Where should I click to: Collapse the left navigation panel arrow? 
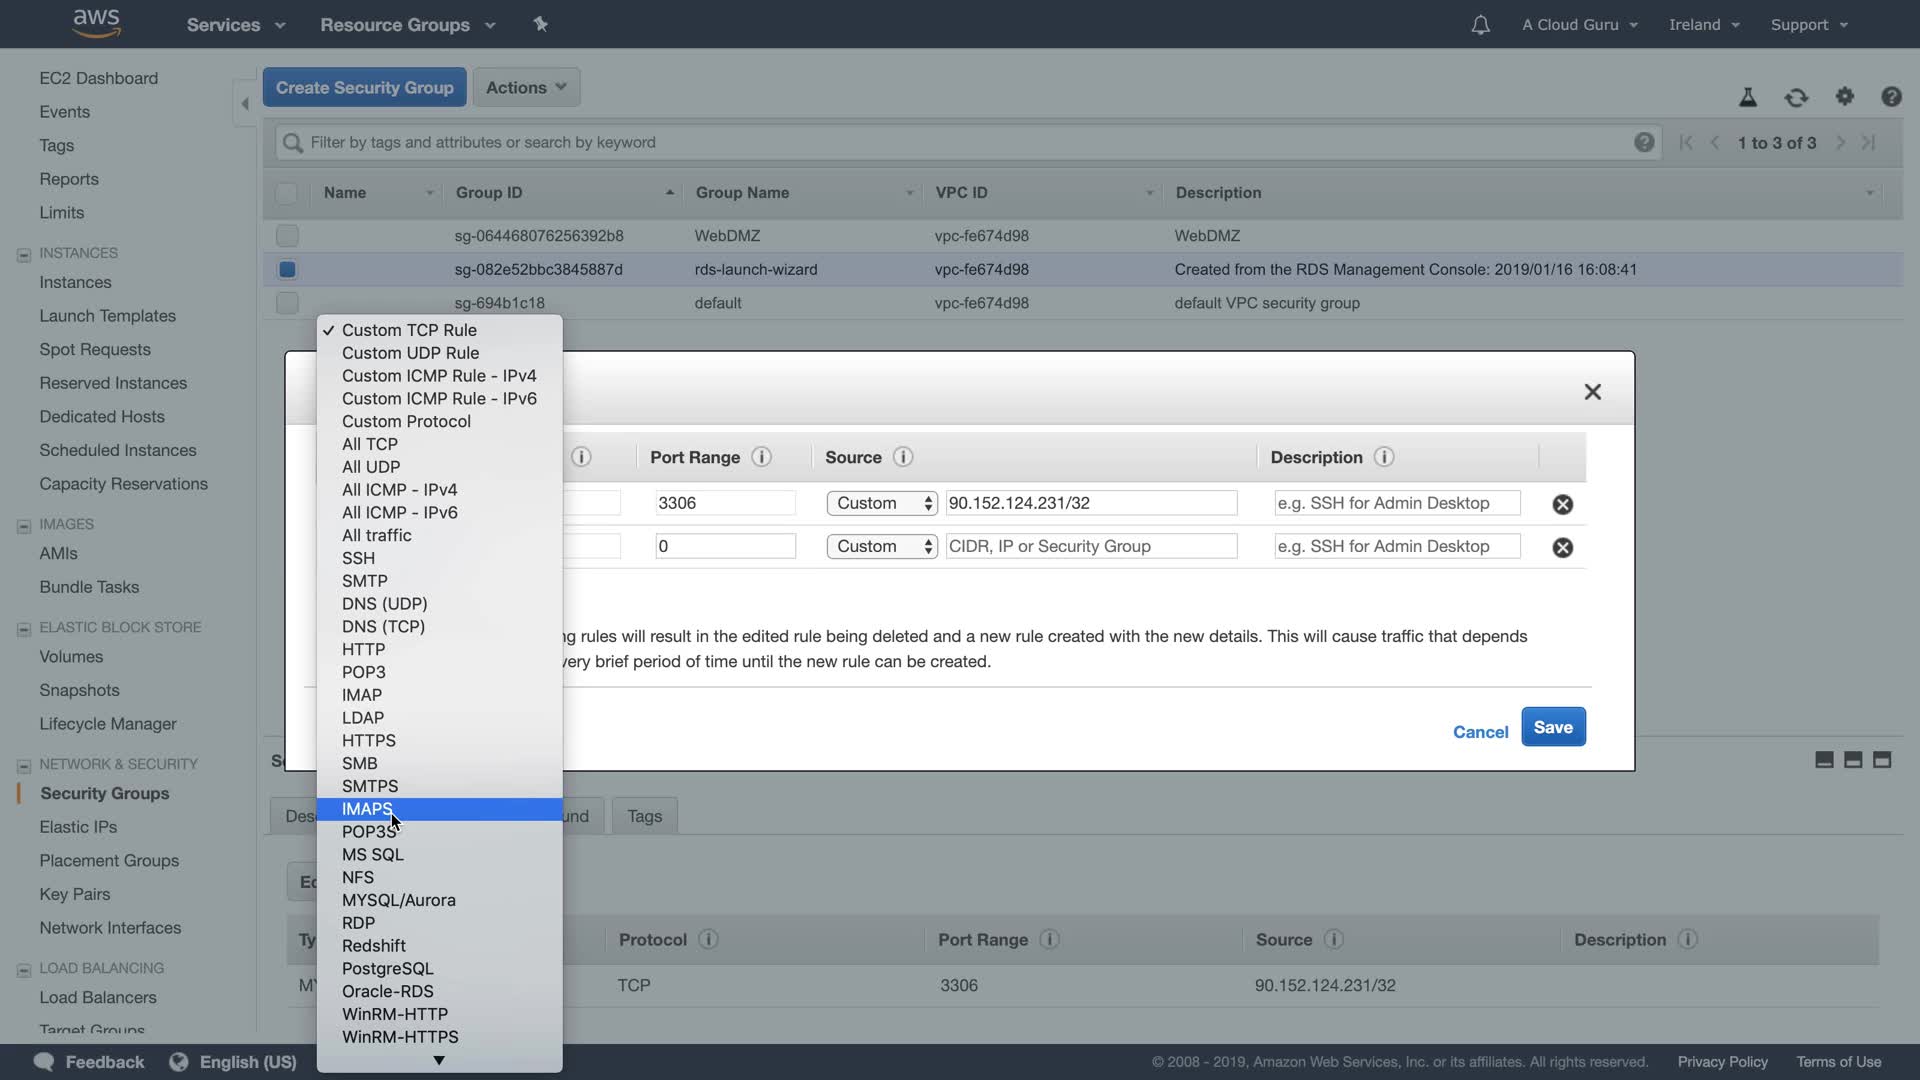point(245,103)
